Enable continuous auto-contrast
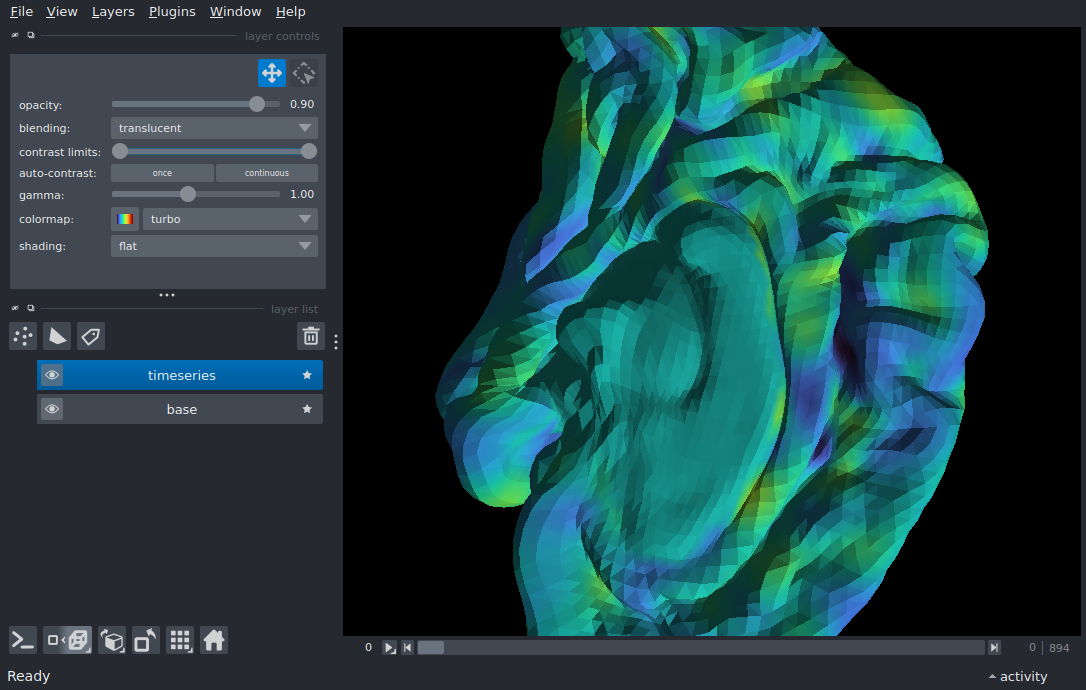The image size is (1086, 690). pos(267,173)
